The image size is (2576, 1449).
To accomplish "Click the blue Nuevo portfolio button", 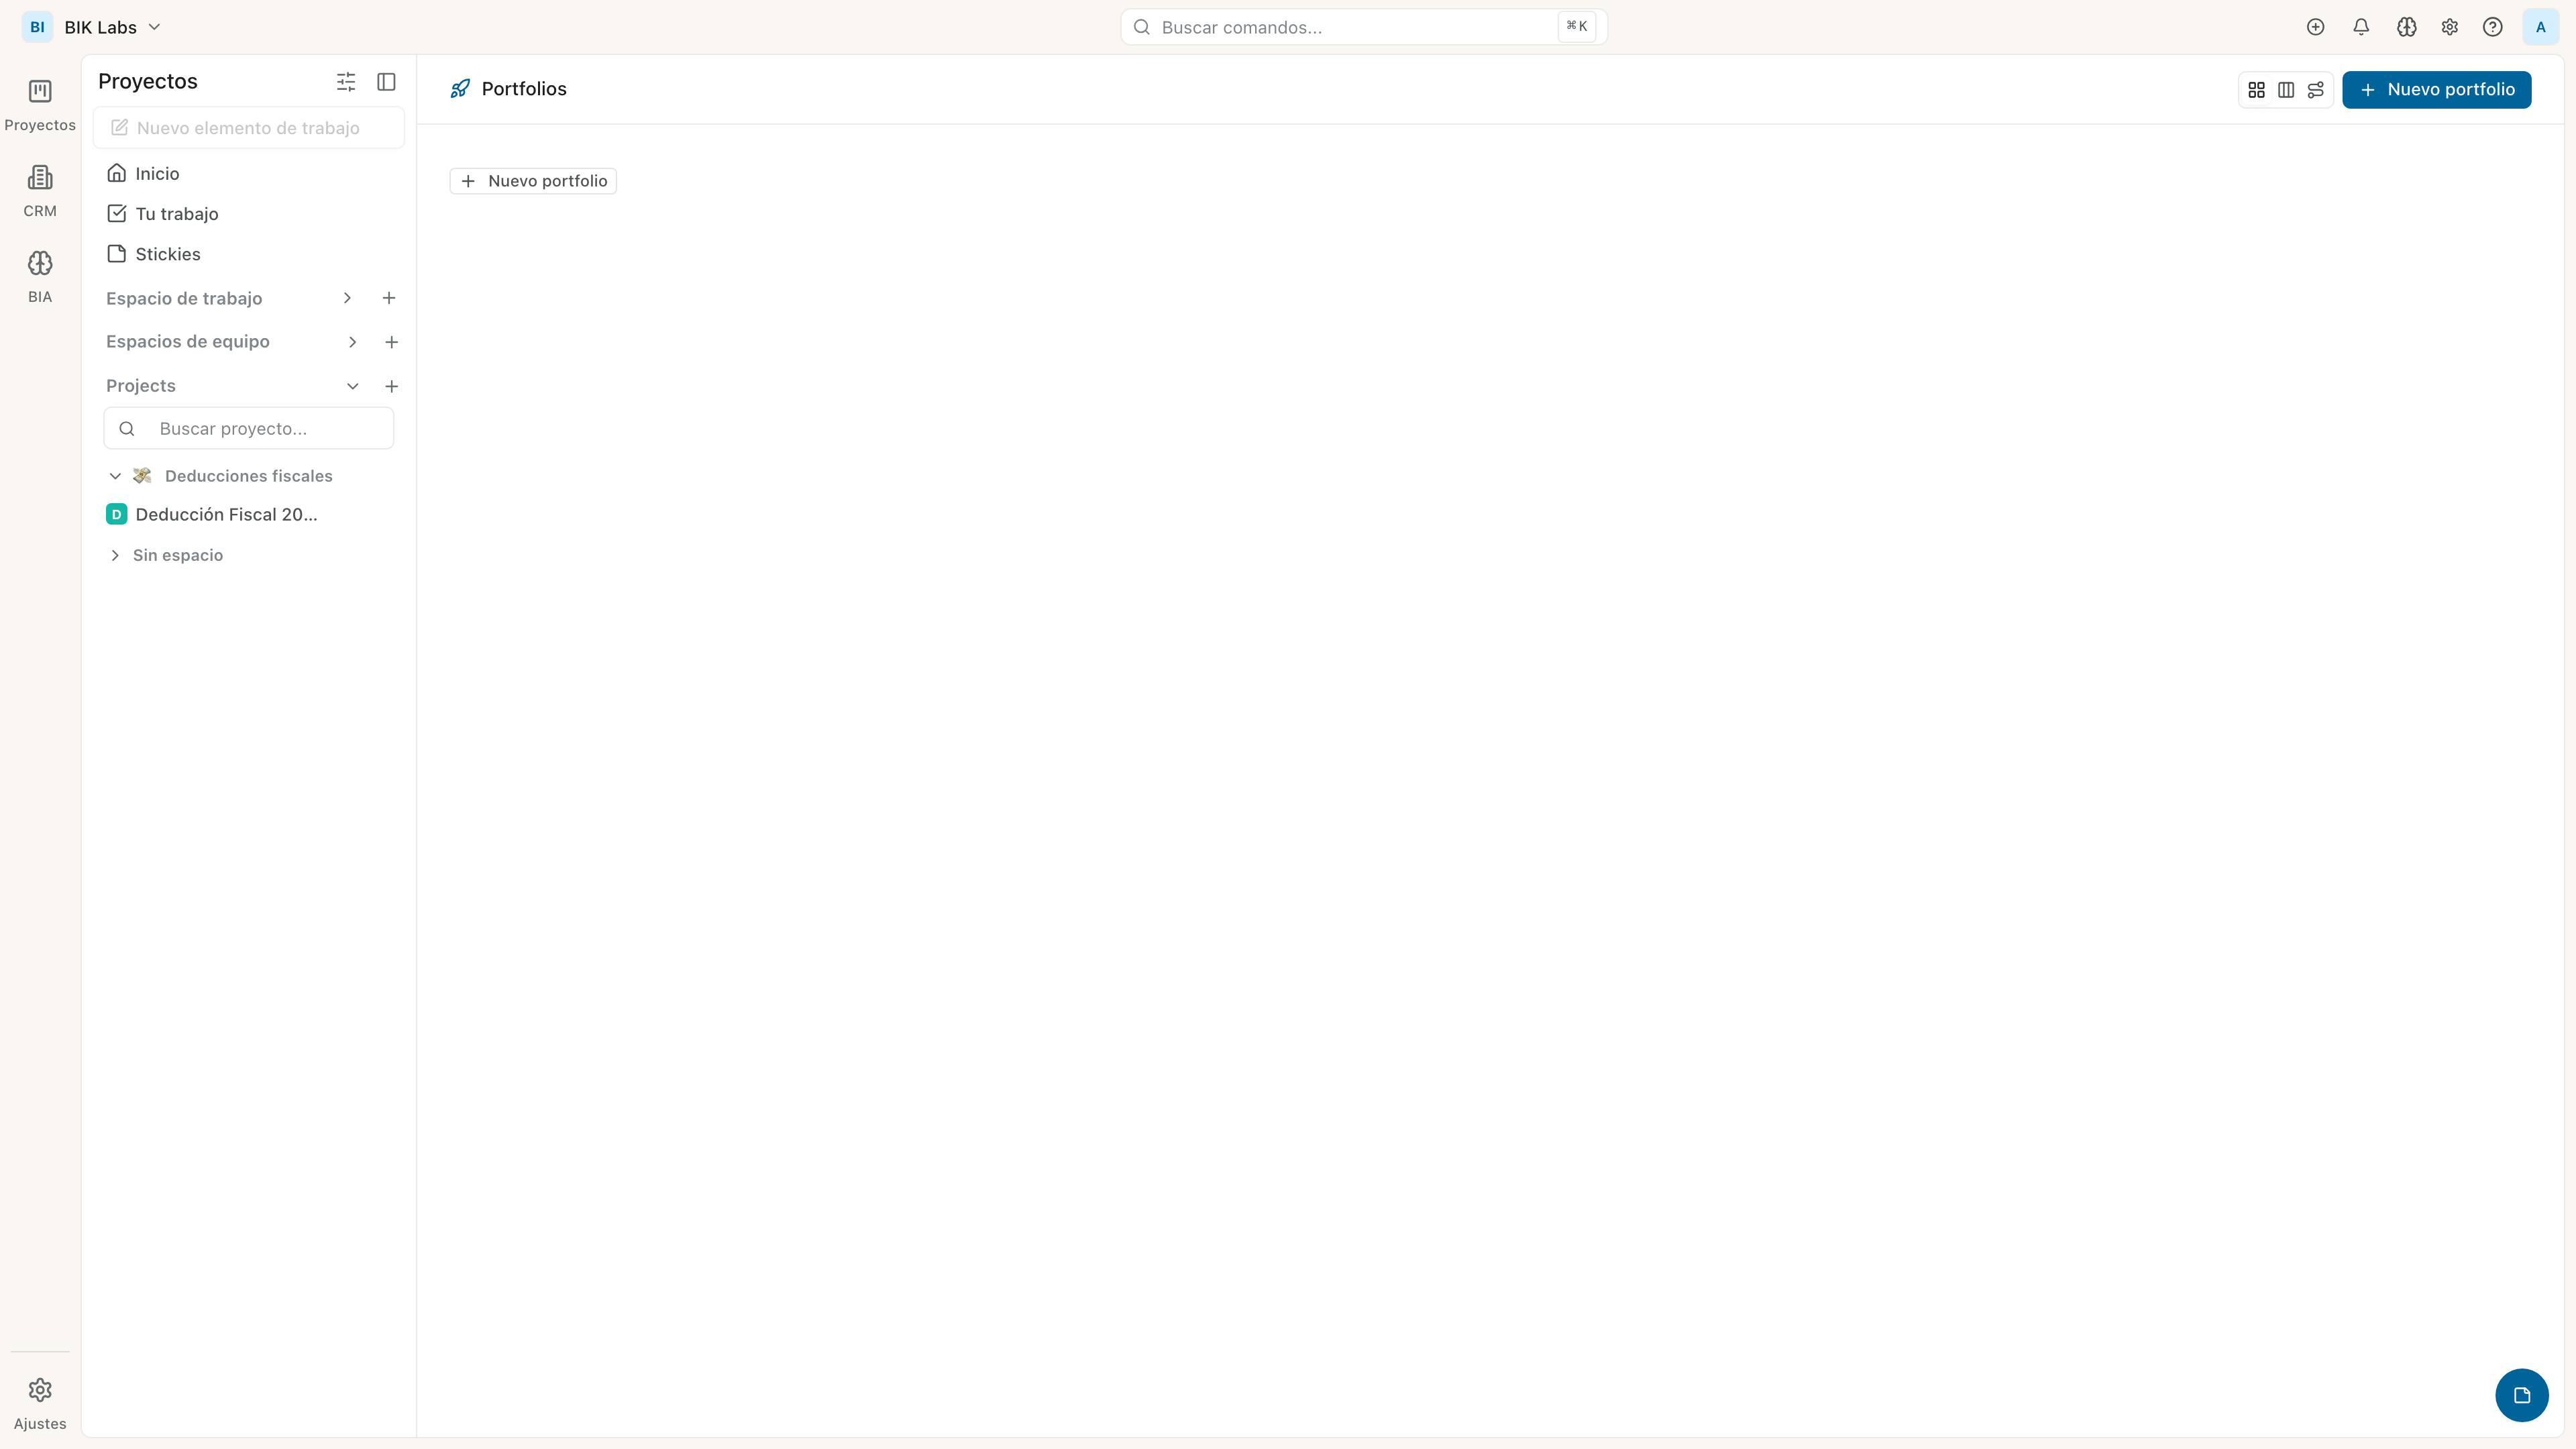I will (x=2436, y=90).
